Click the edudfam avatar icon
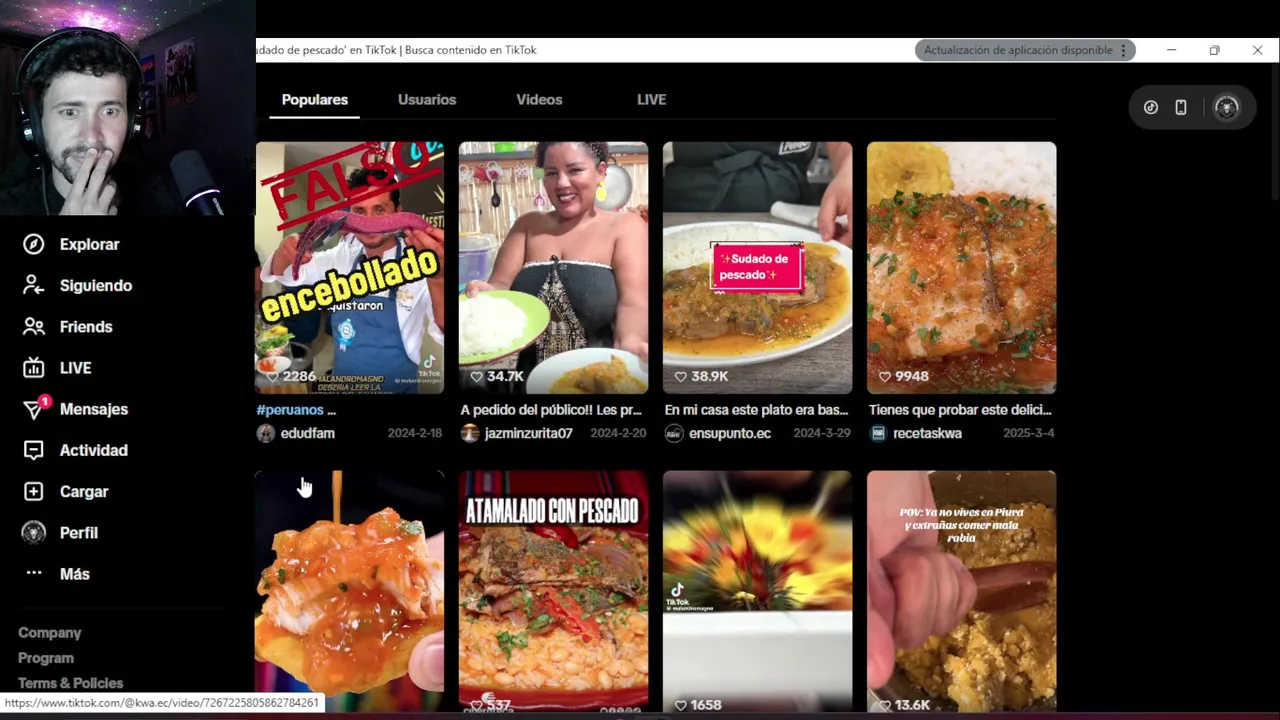This screenshot has width=1280, height=720. pyautogui.click(x=265, y=433)
